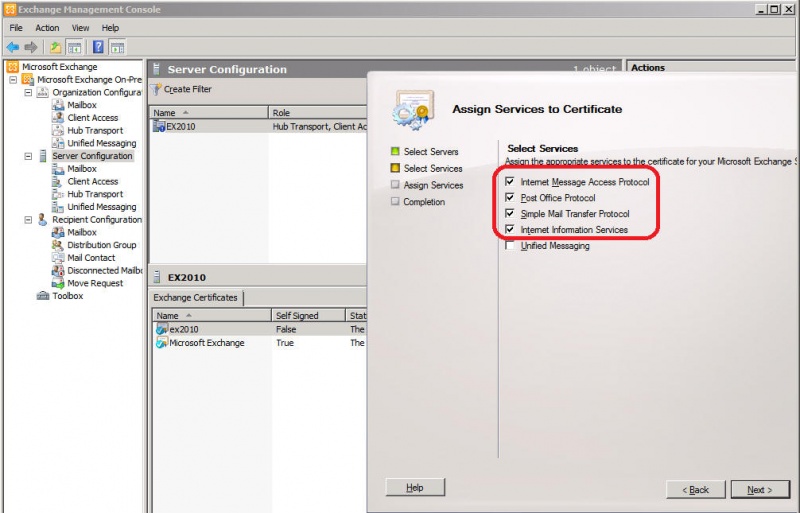Open Distribution Group under Recipient Configuration
The width and height of the screenshot is (800, 513).
[x=101, y=245]
